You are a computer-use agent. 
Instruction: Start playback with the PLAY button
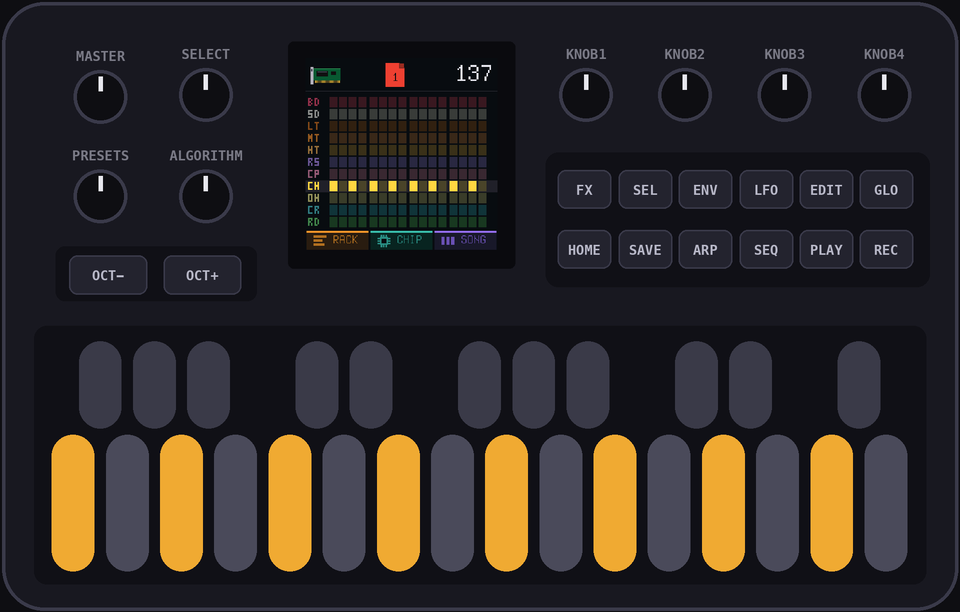coord(826,250)
